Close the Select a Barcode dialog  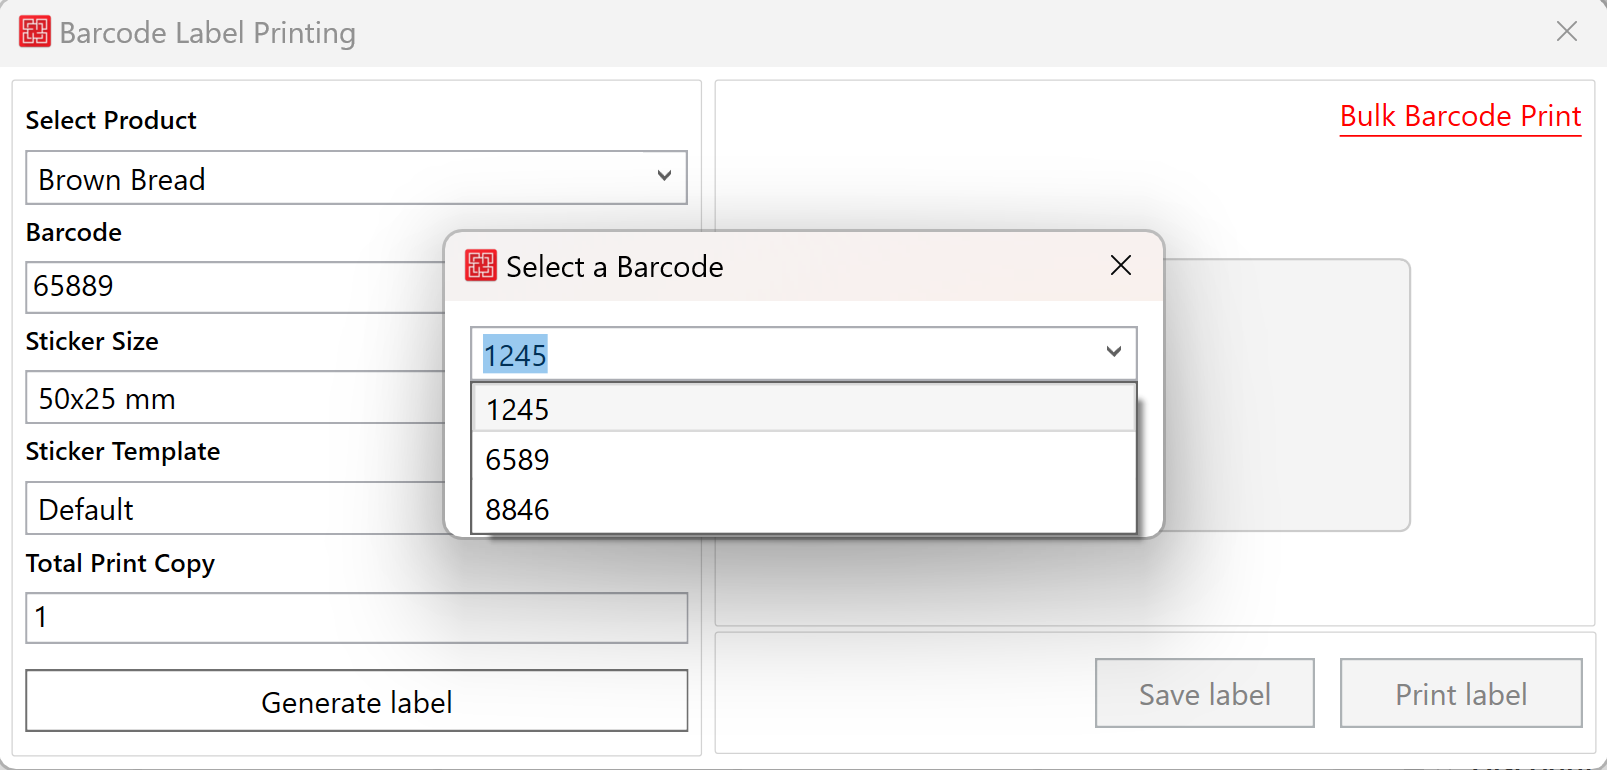tap(1121, 265)
